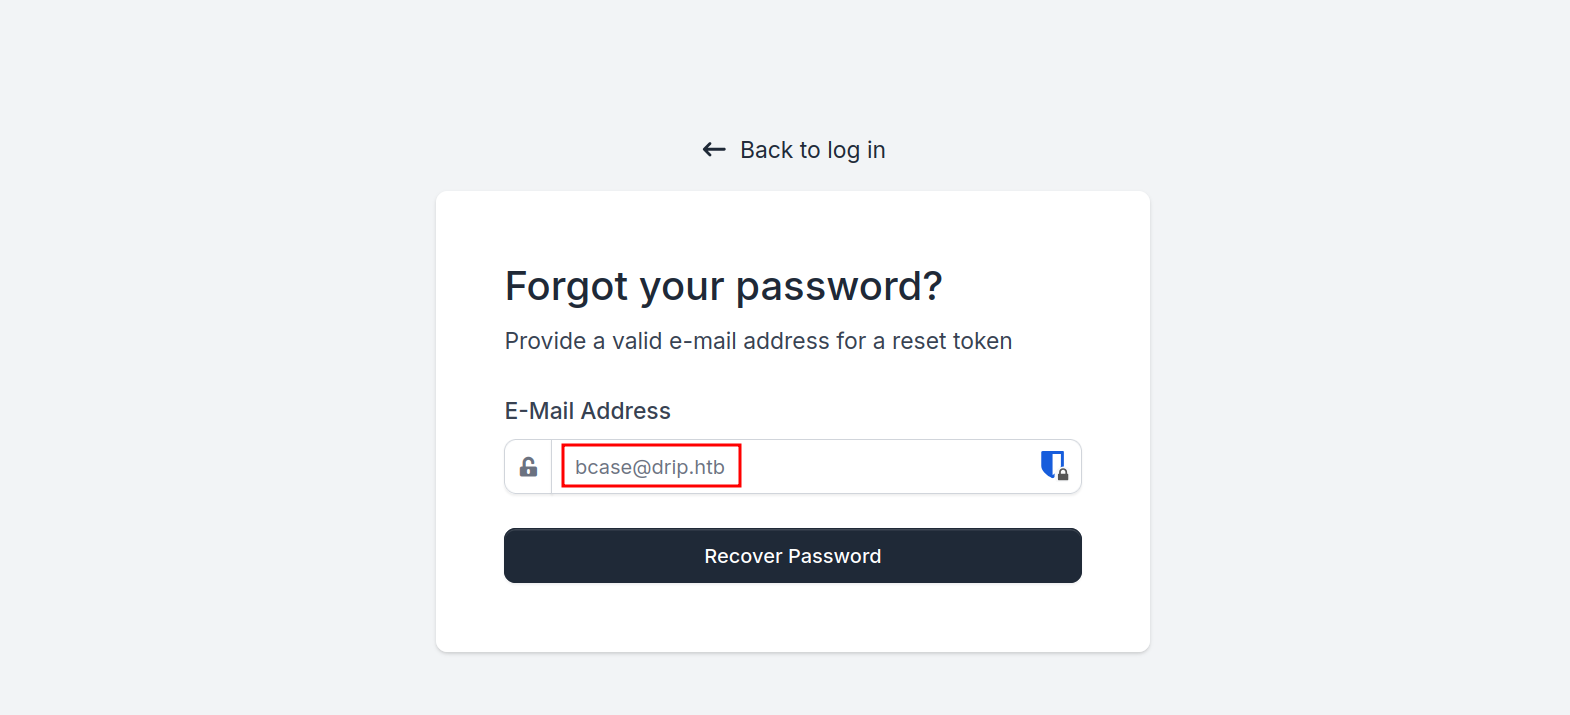The image size is (1570, 715).
Task: Click the bcase@drip.htb placeholder text
Action: coord(650,467)
